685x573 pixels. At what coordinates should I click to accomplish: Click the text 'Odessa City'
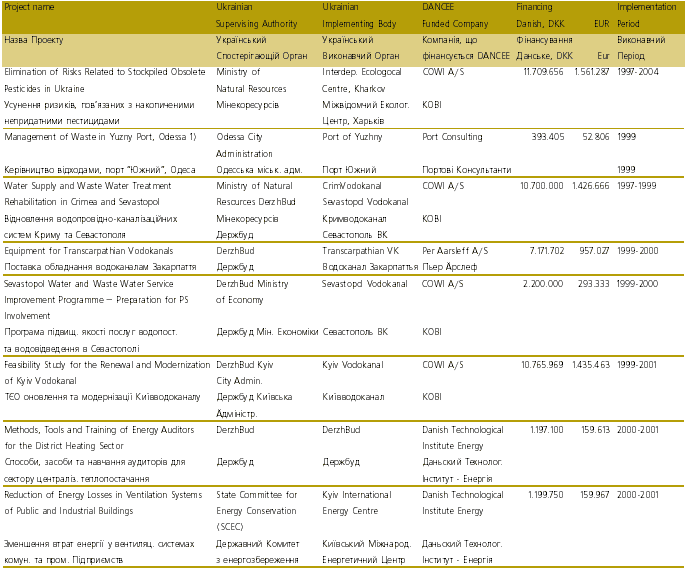239,137
